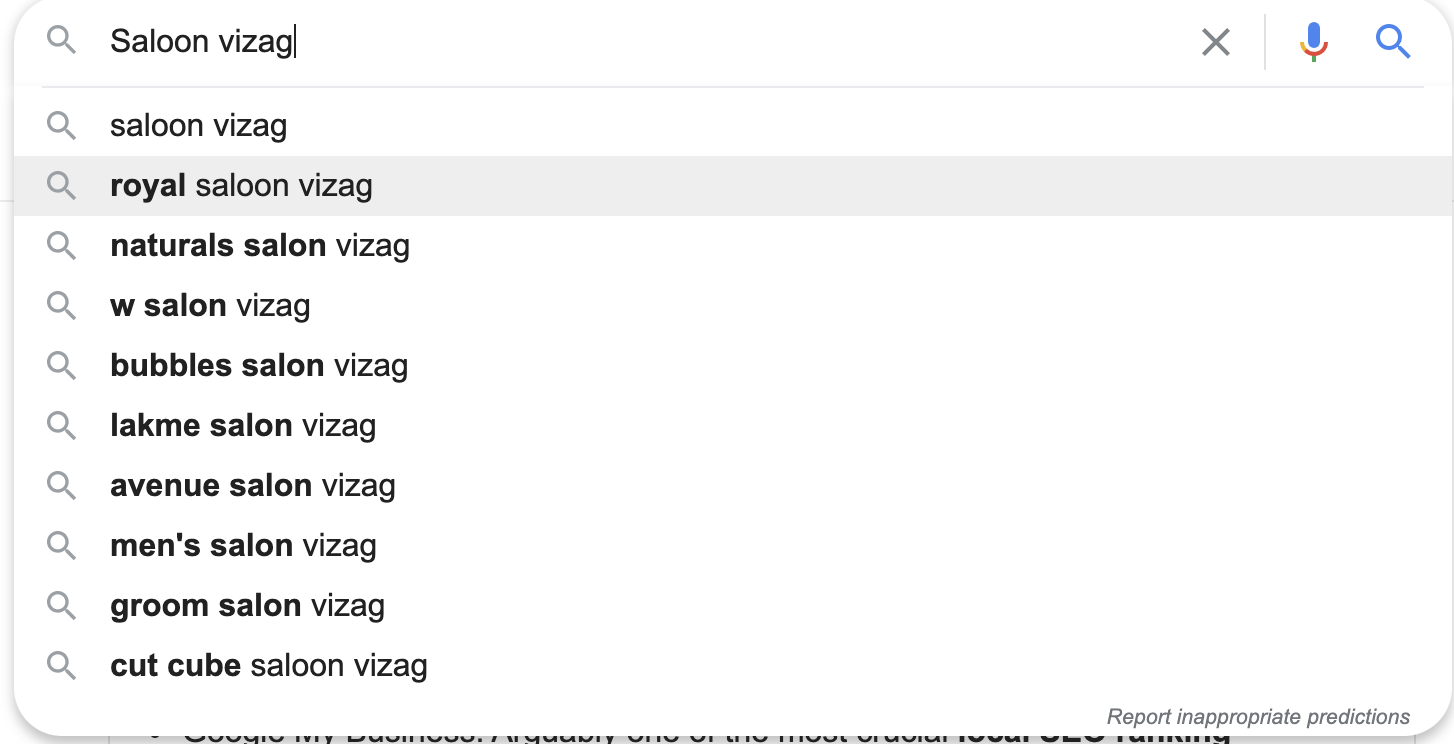Click magnifier icon beside royal saloon vizag
The width and height of the screenshot is (1454, 744).
pyautogui.click(x=62, y=186)
